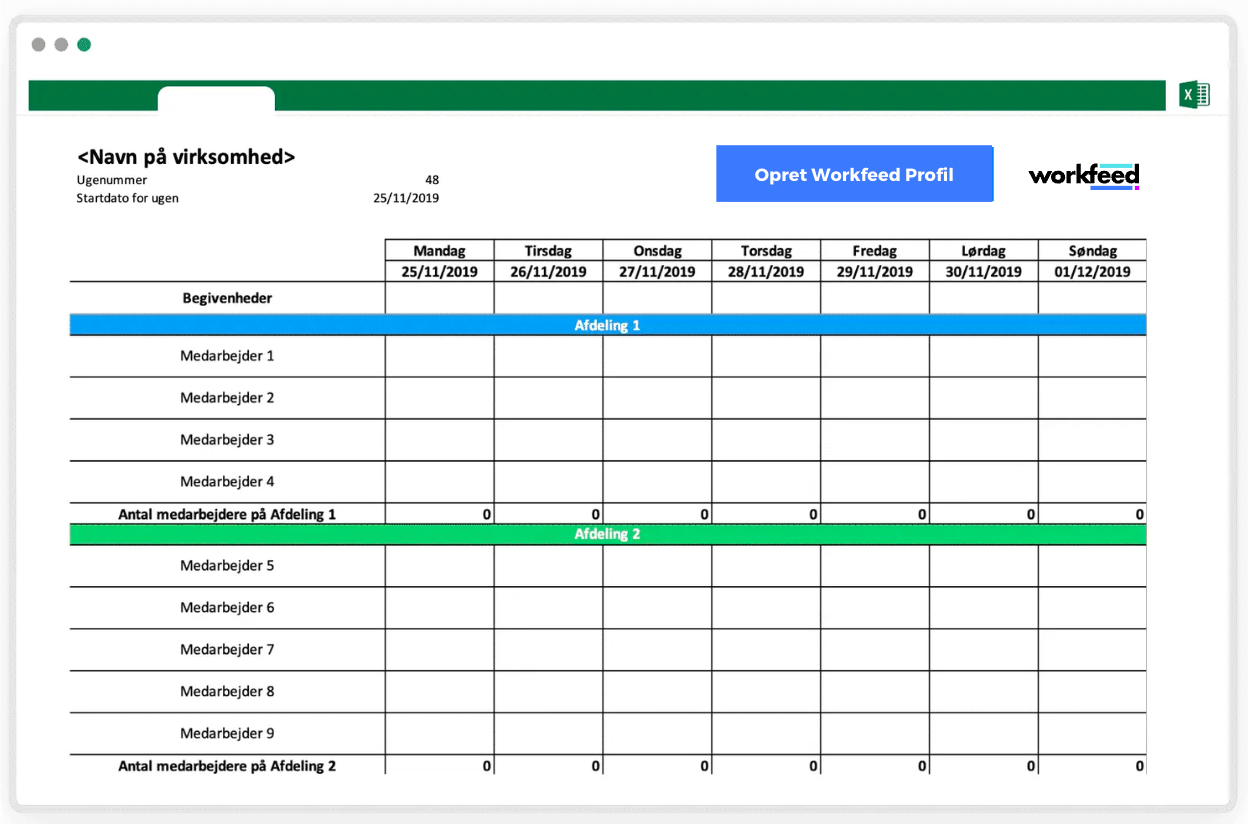Click the Medarbejder 1 cell

(x=225, y=355)
